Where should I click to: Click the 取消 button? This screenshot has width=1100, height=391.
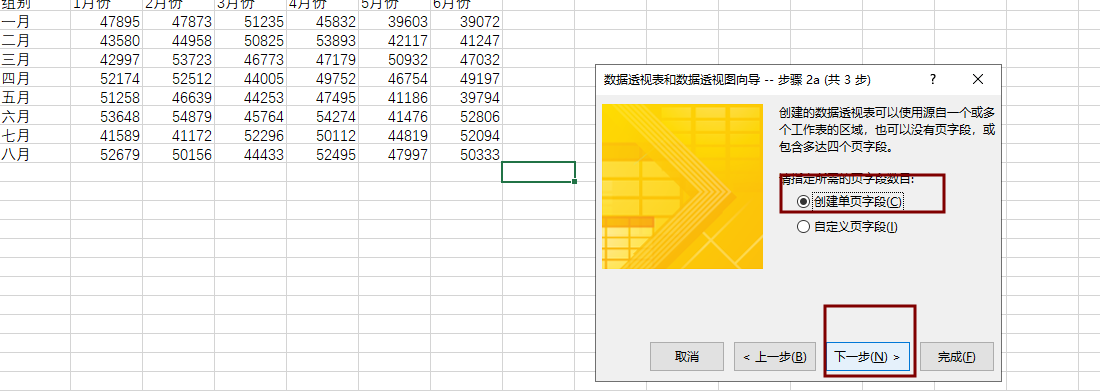click(x=687, y=357)
